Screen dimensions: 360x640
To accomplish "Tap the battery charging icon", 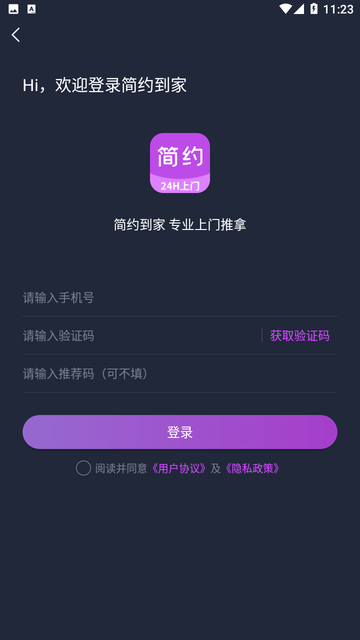I will point(313,9).
